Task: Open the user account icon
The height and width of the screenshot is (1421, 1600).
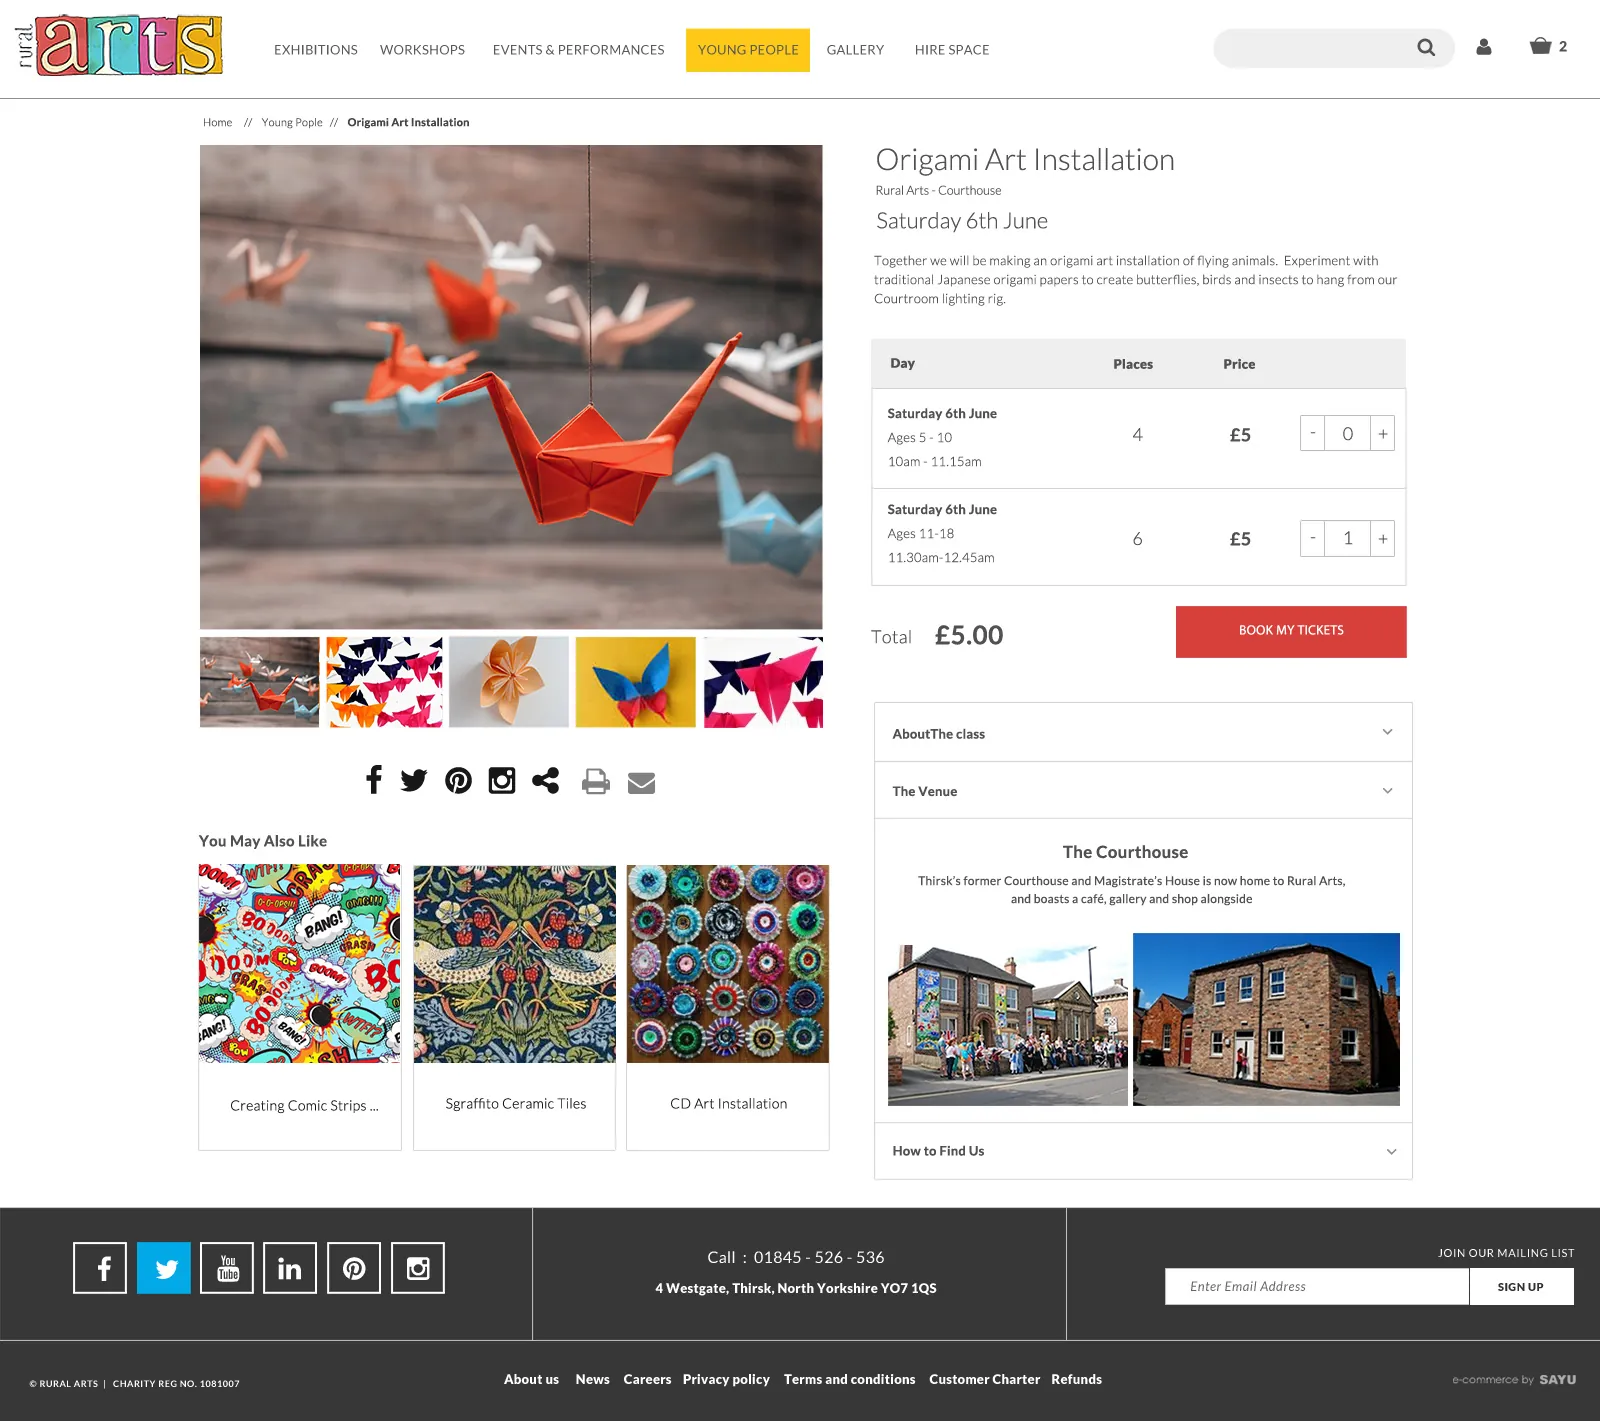Action: pos(1484,47)
